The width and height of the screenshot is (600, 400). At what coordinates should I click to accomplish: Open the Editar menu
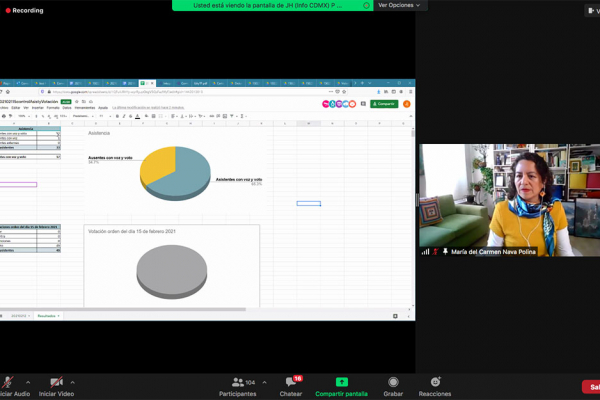16,108
